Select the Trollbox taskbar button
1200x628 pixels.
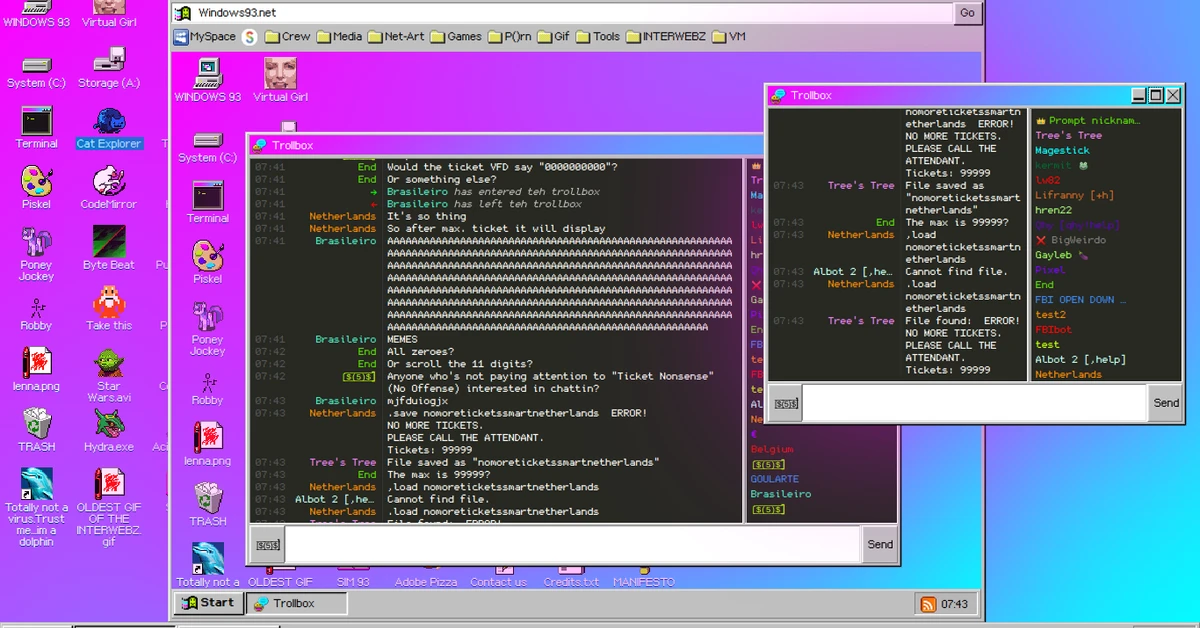point(297,603)
